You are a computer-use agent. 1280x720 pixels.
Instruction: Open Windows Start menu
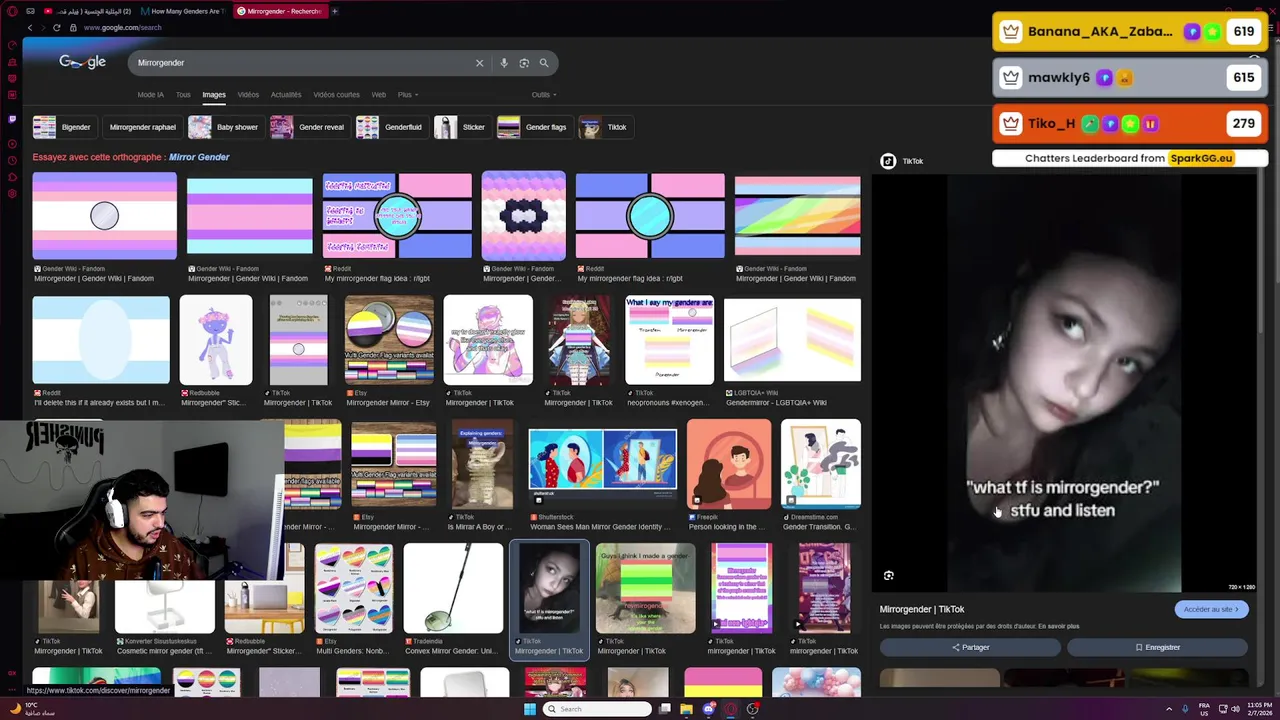pos(529,709)
